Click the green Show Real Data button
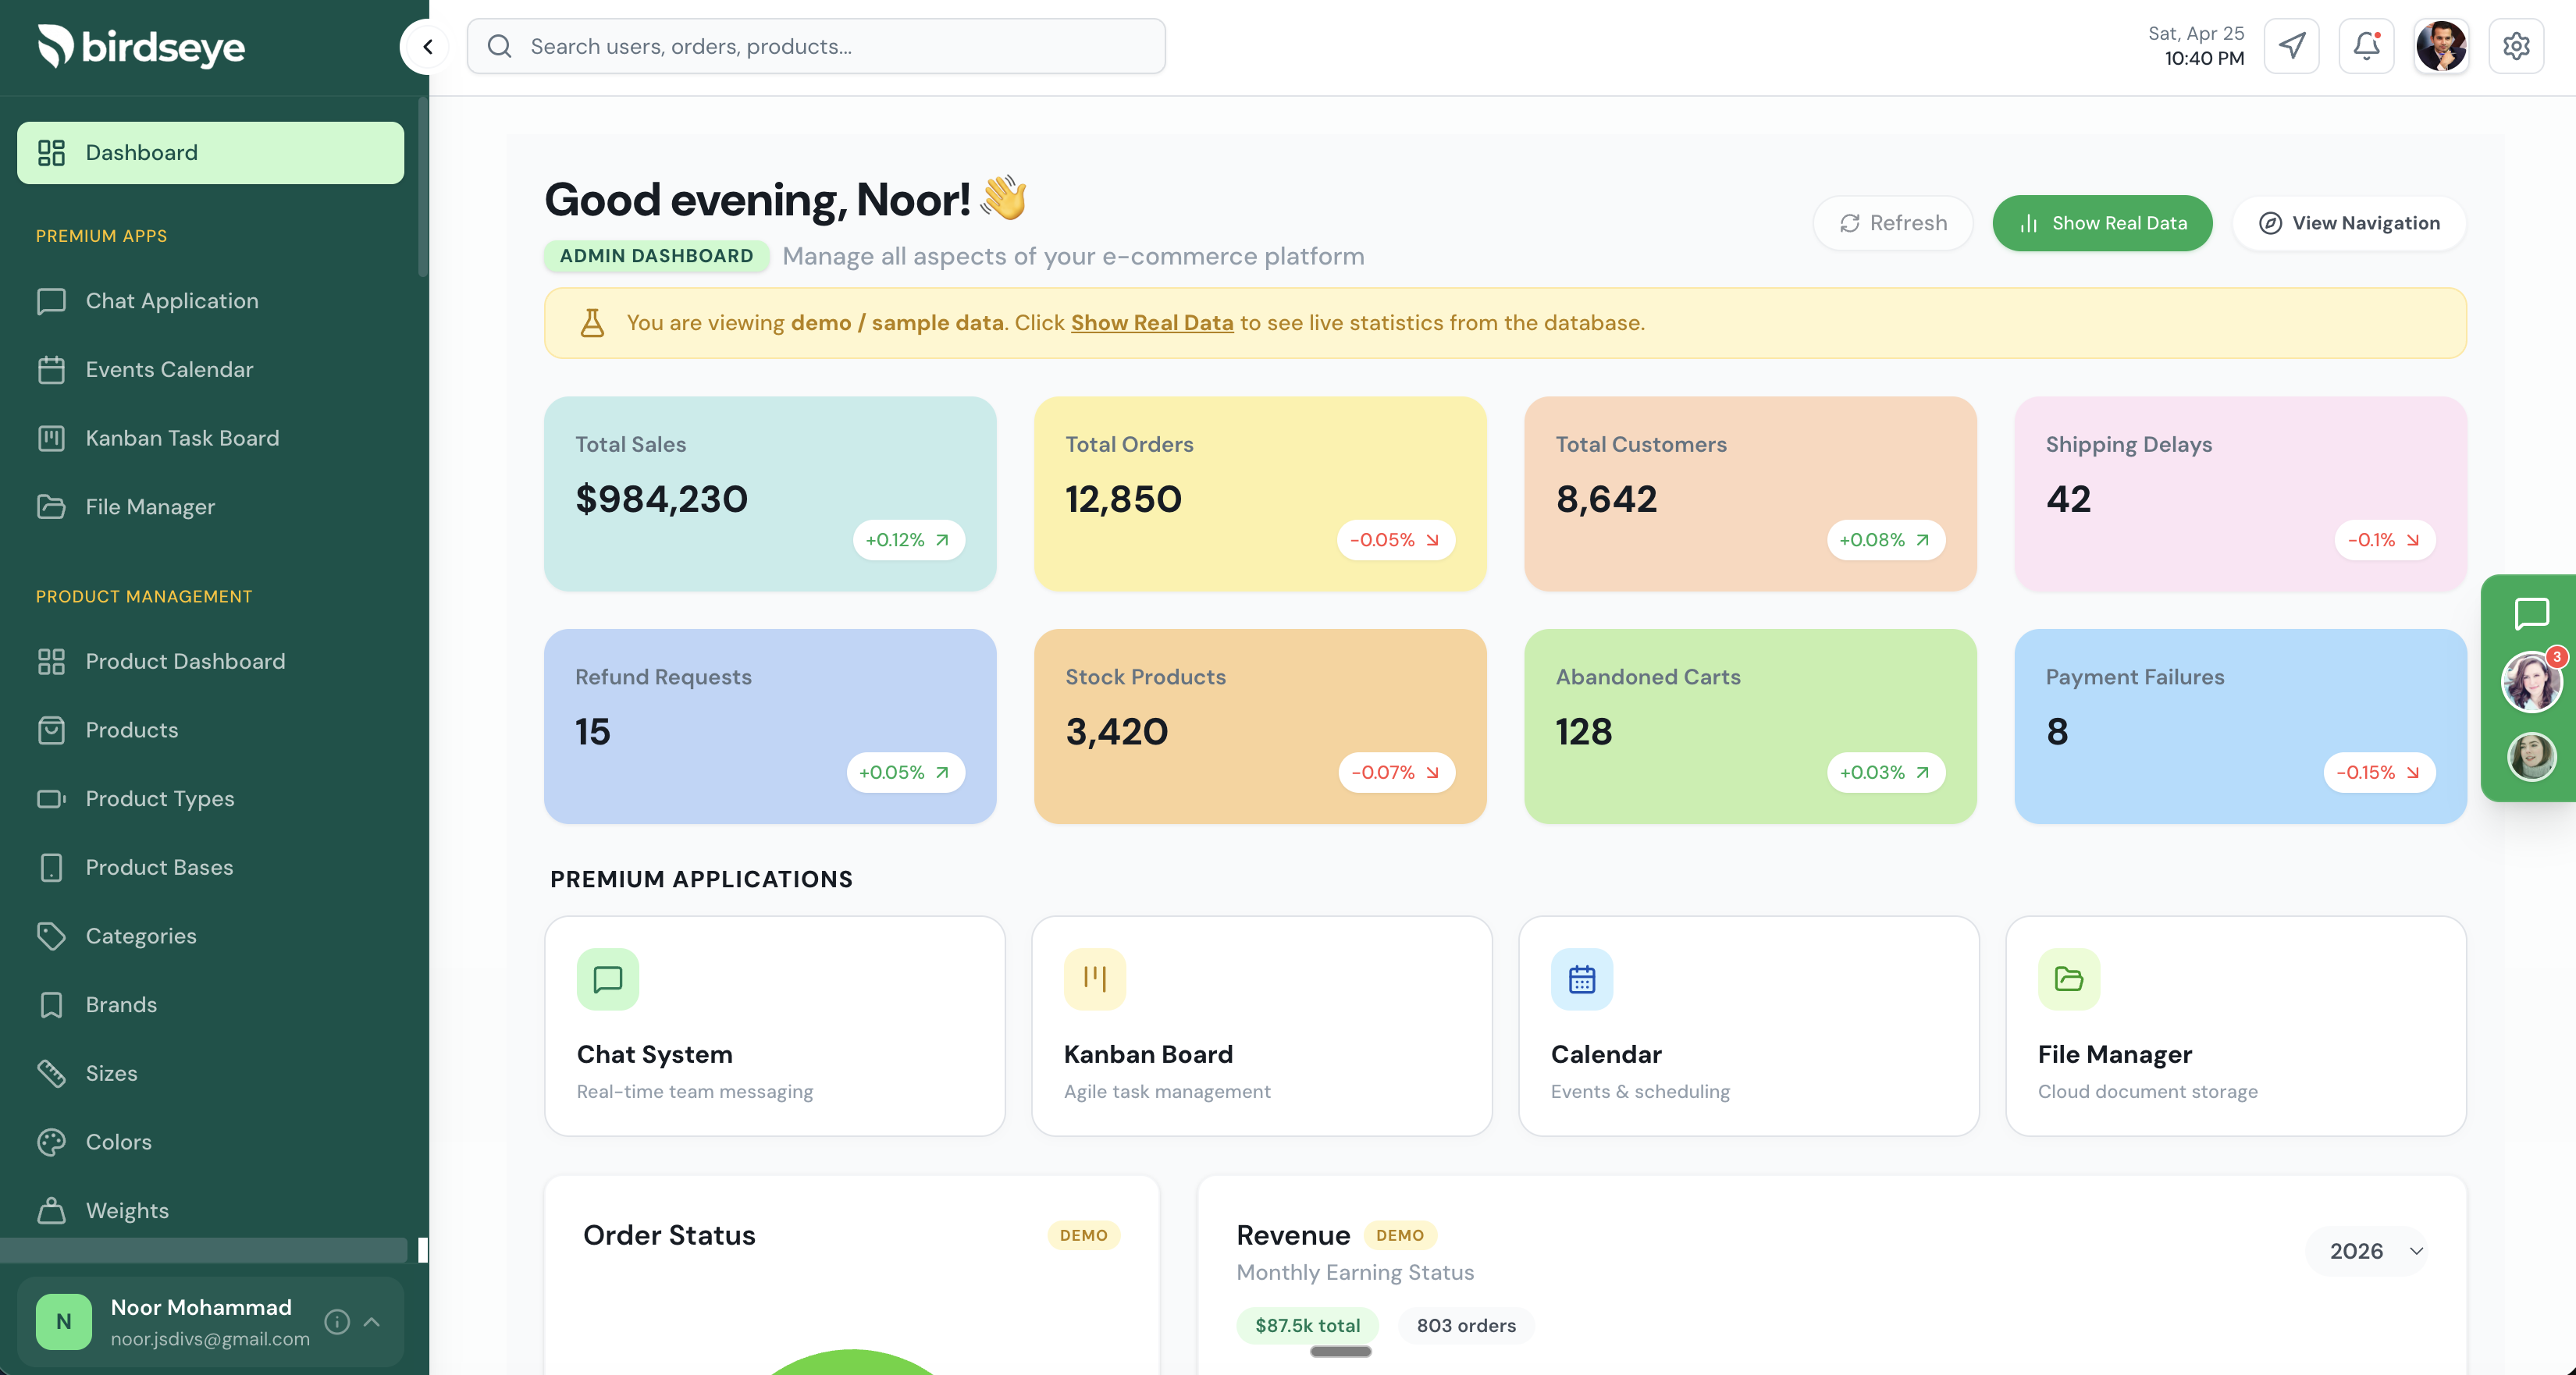 coord(2102,223)
